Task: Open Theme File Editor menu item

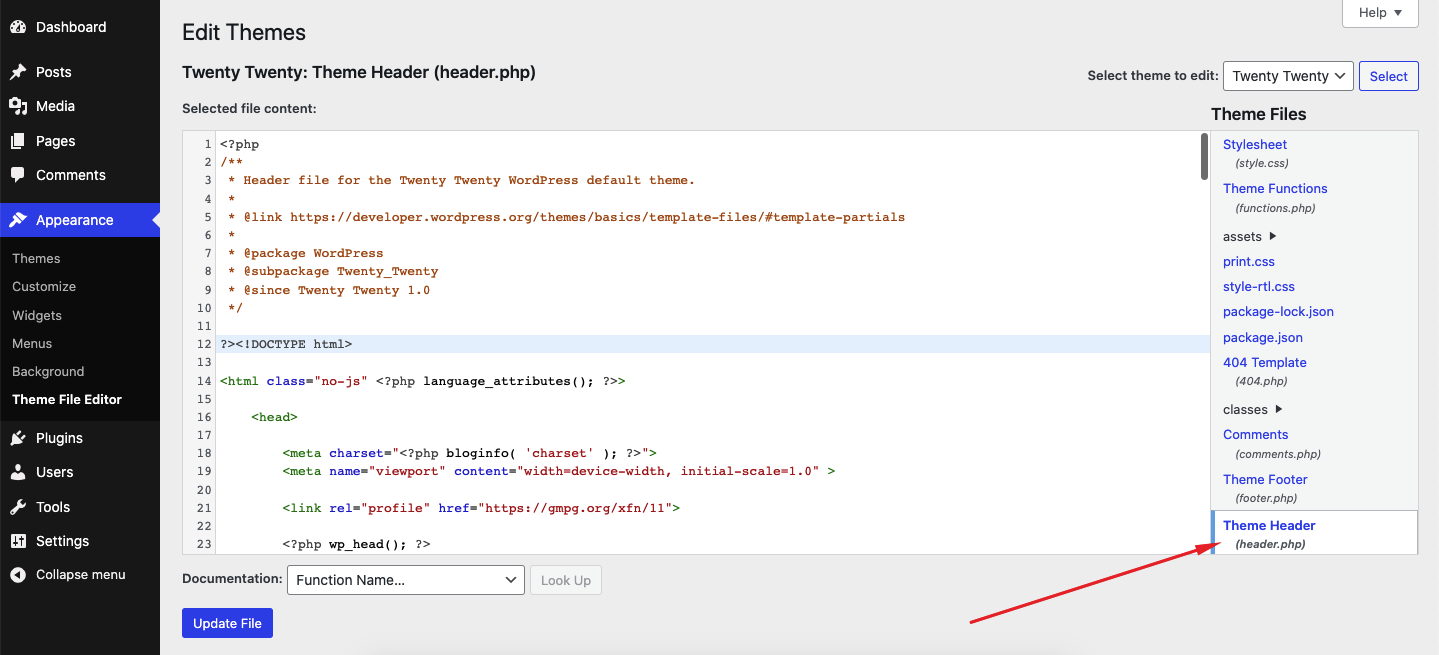Action: click(x=65, y=399)
